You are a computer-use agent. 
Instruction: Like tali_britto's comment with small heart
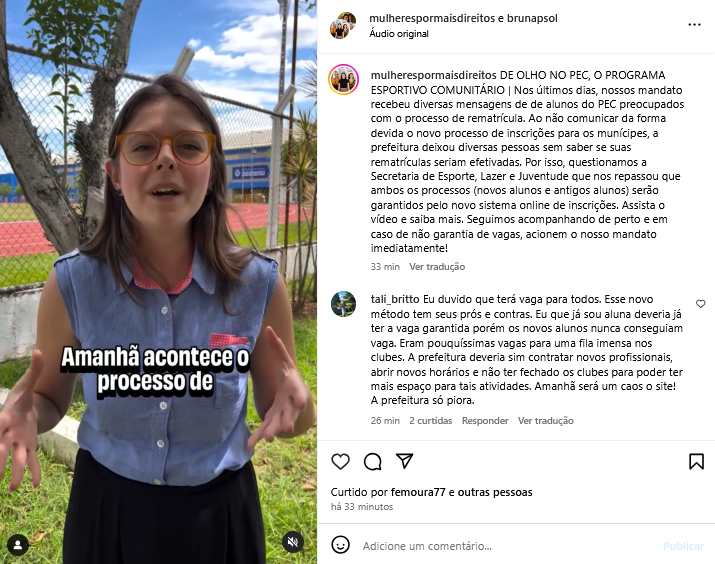pos(700,304)
